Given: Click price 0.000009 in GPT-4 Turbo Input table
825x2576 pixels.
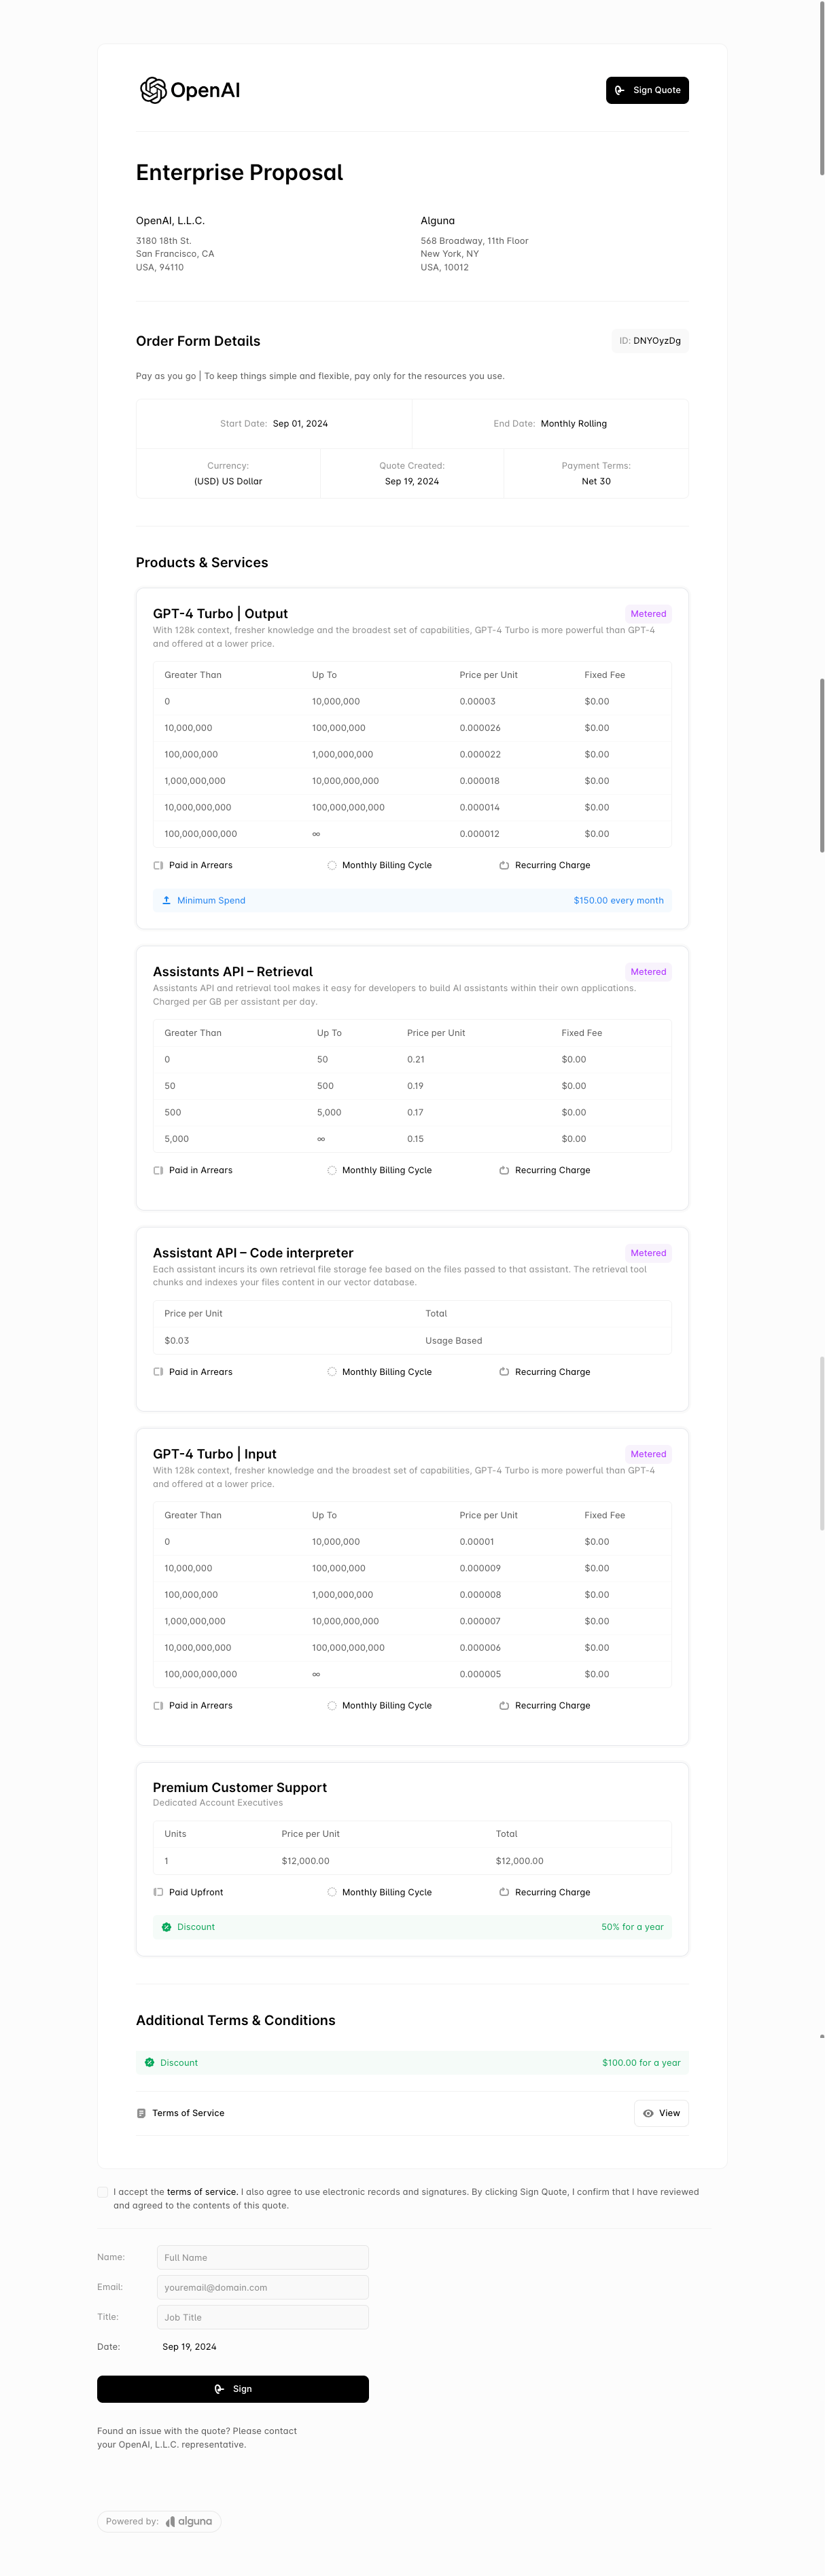Looking at the screenshot, I should tap(480, 1568).
